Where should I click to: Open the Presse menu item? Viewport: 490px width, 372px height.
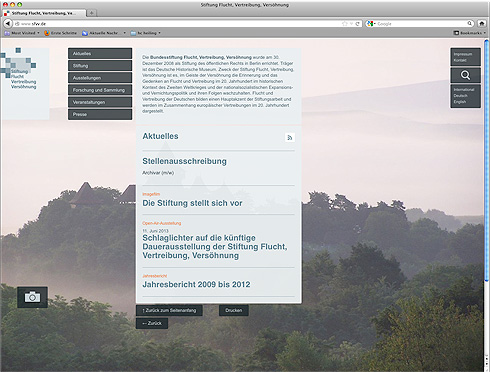pyautogui.click(x=100, y=114)
